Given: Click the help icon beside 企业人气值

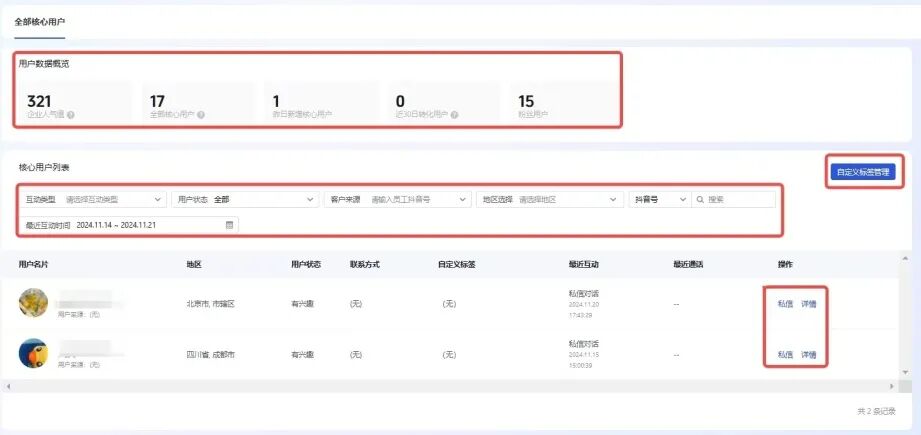Looking at the screenshot, I should (x=71, y=115).
